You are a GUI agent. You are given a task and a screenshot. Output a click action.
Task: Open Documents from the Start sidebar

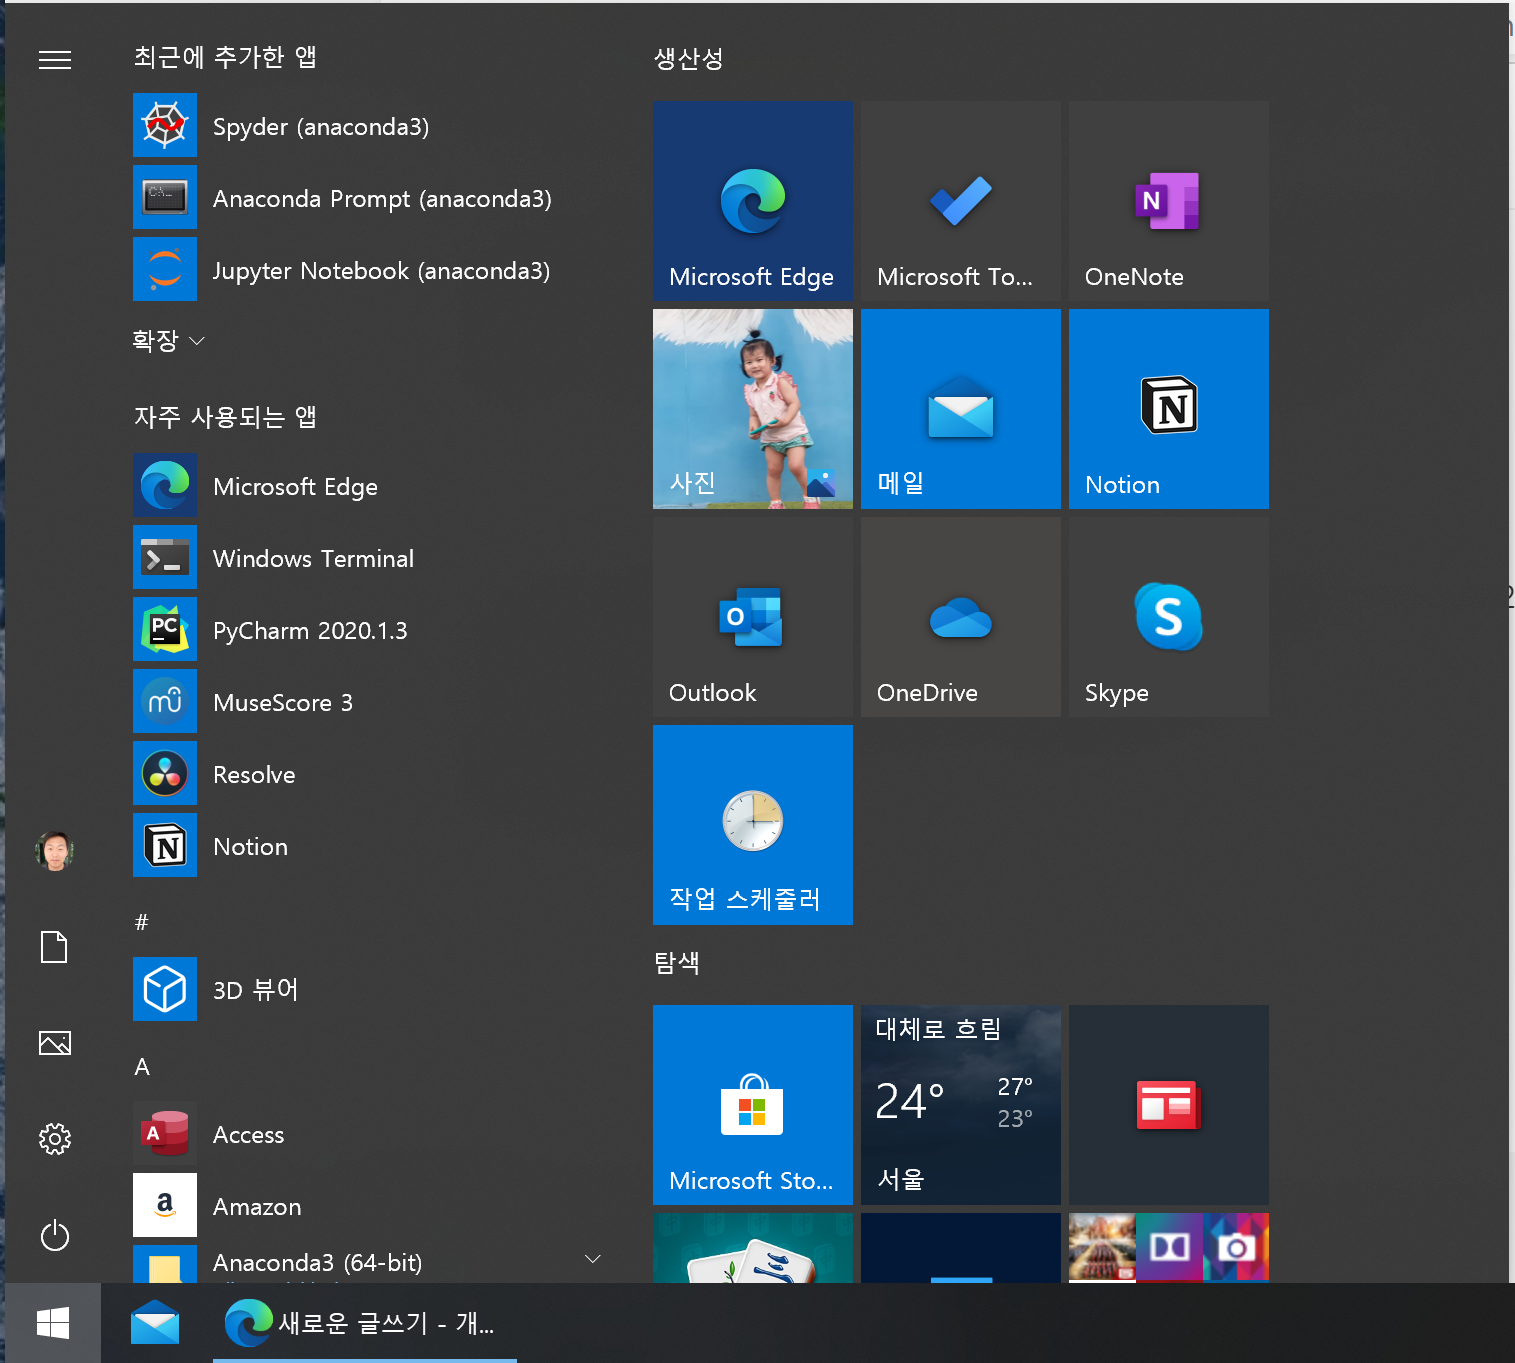click(x=55, y=946)
